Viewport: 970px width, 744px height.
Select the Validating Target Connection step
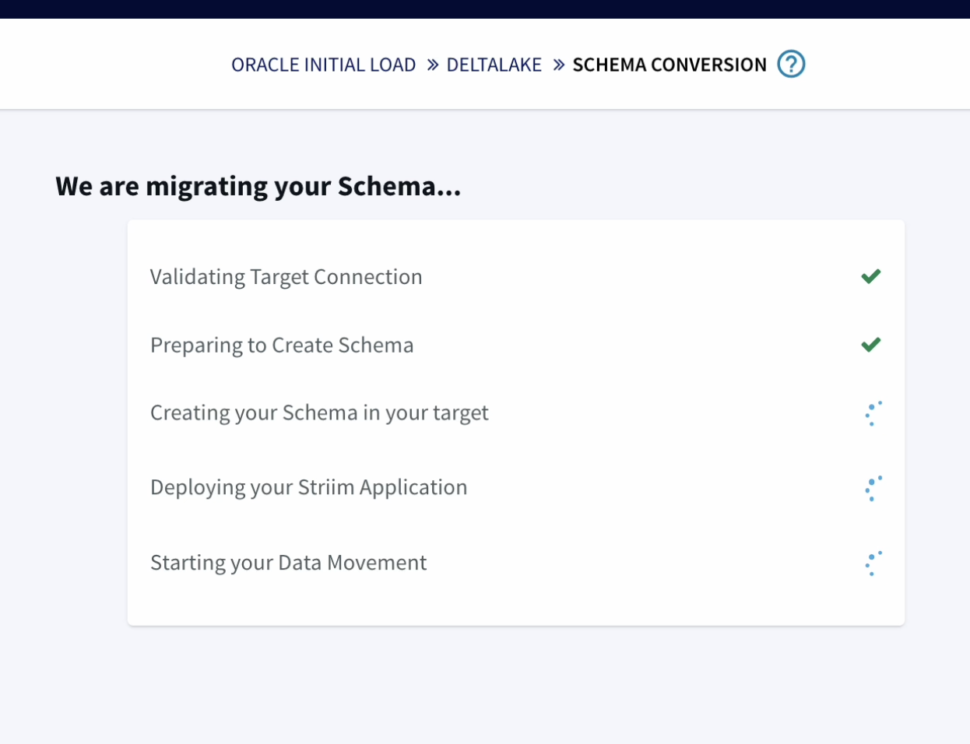(x=286, y=277)
